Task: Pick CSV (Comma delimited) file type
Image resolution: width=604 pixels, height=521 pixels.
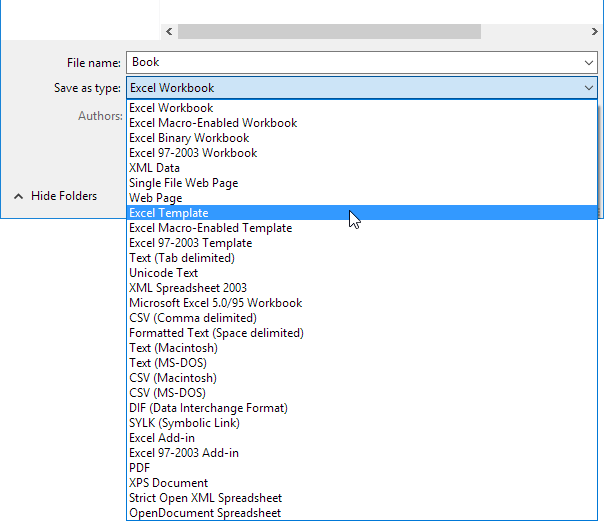Action: pyautogui.click(x=192, y=318)
